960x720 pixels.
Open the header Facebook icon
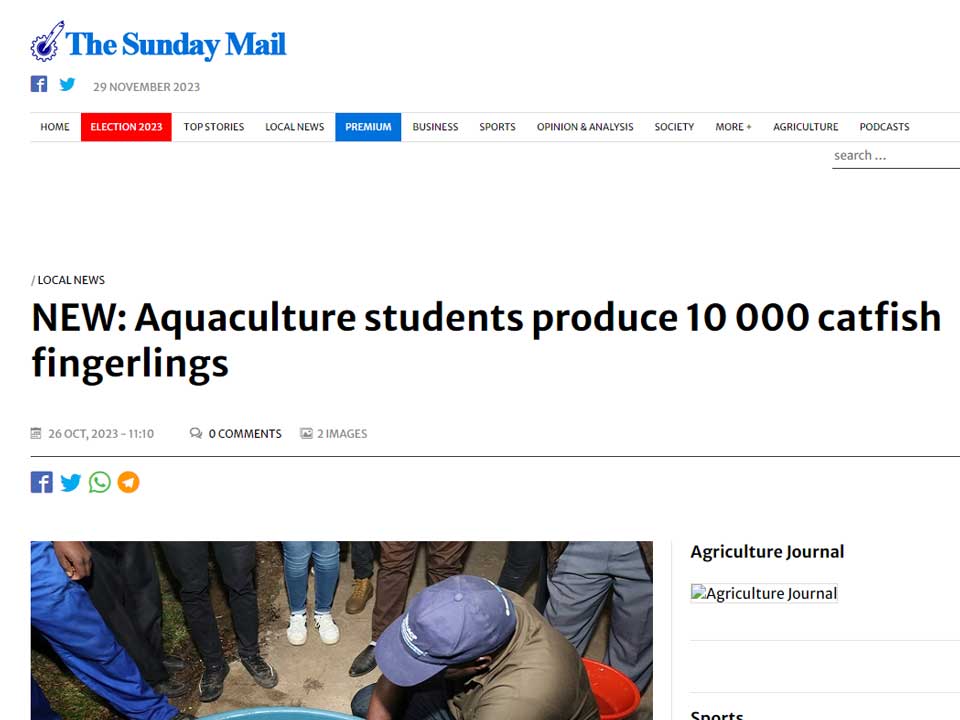pos(39,84)
